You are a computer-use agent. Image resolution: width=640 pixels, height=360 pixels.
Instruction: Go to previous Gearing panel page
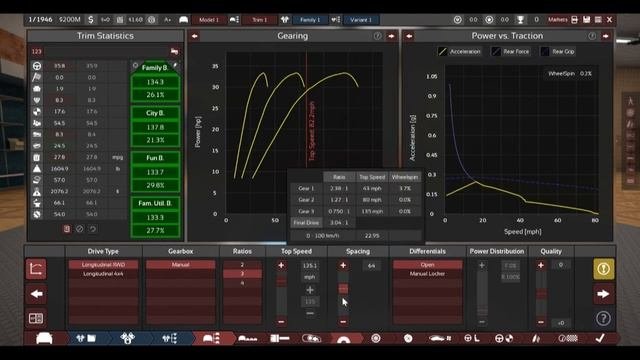point(195,36)
